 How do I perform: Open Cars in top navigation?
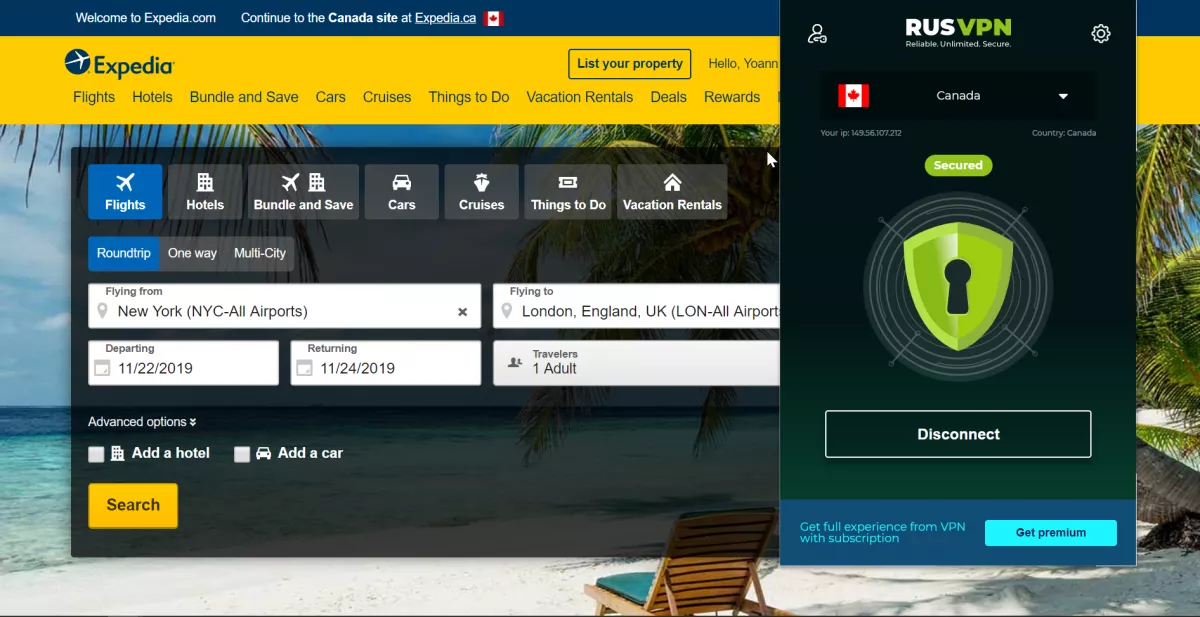point(331,97)
